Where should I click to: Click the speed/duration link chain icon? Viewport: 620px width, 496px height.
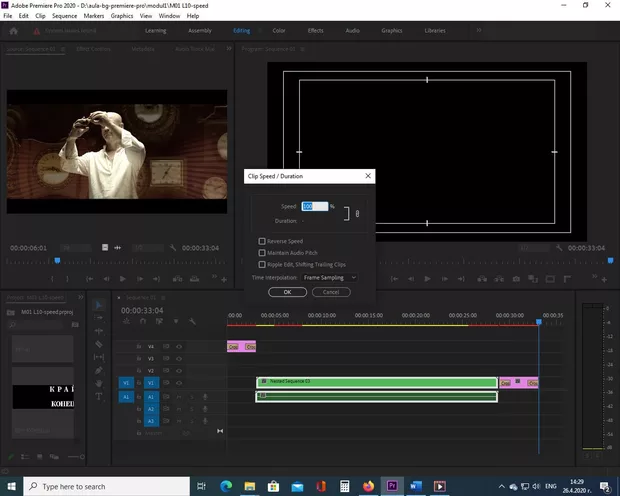tap(357, 212)
